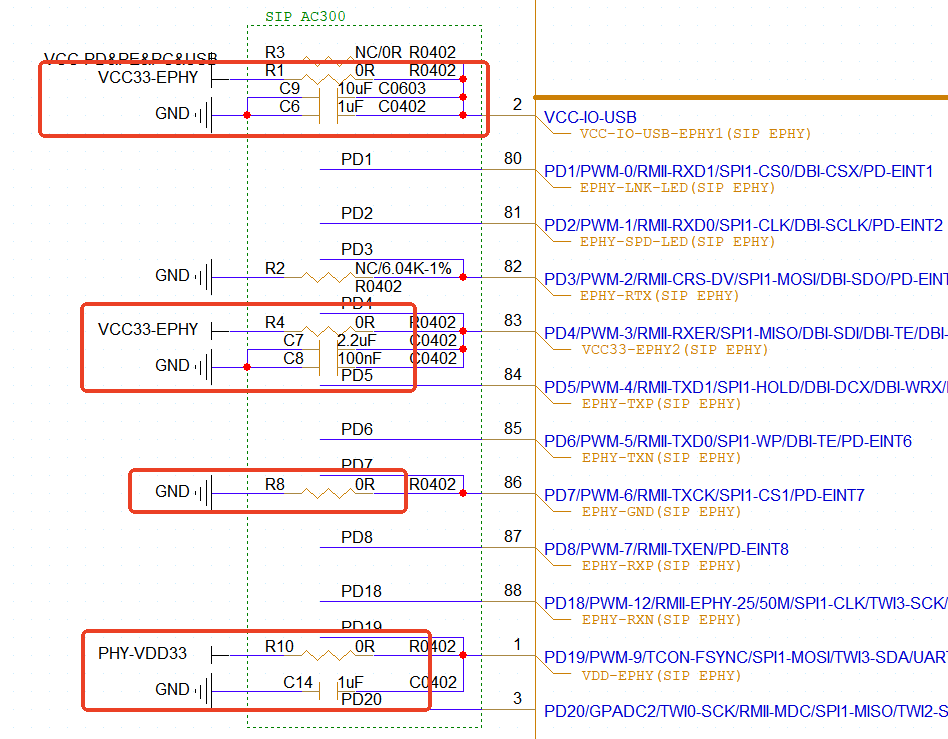Click the C9 10uF capacitor symbol
Screen dimensions: 948x739
click(328, 97)
